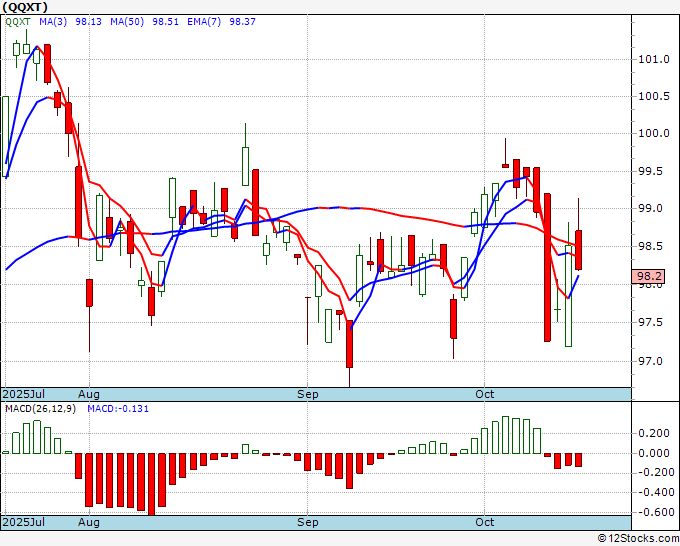
Task: Click the MACD:-0.131 value label
Action: coord(118,409)
